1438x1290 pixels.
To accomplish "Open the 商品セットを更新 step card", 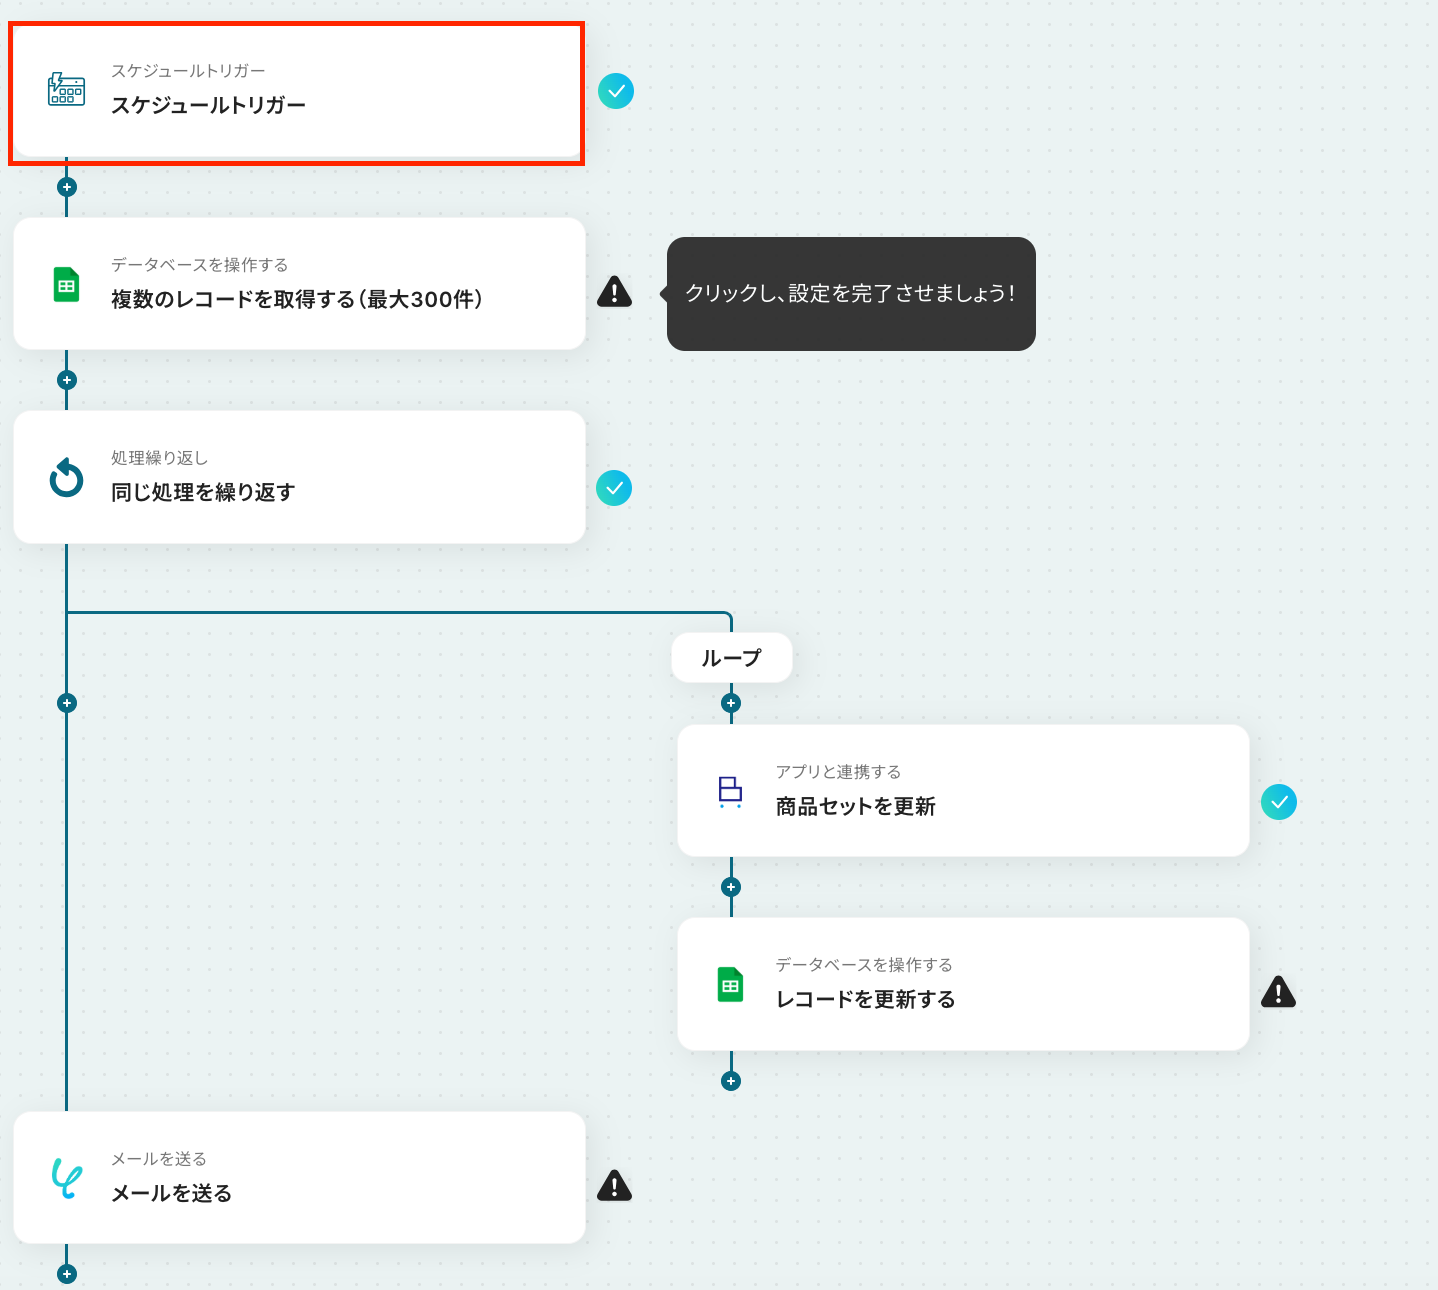I will point(963,791).
